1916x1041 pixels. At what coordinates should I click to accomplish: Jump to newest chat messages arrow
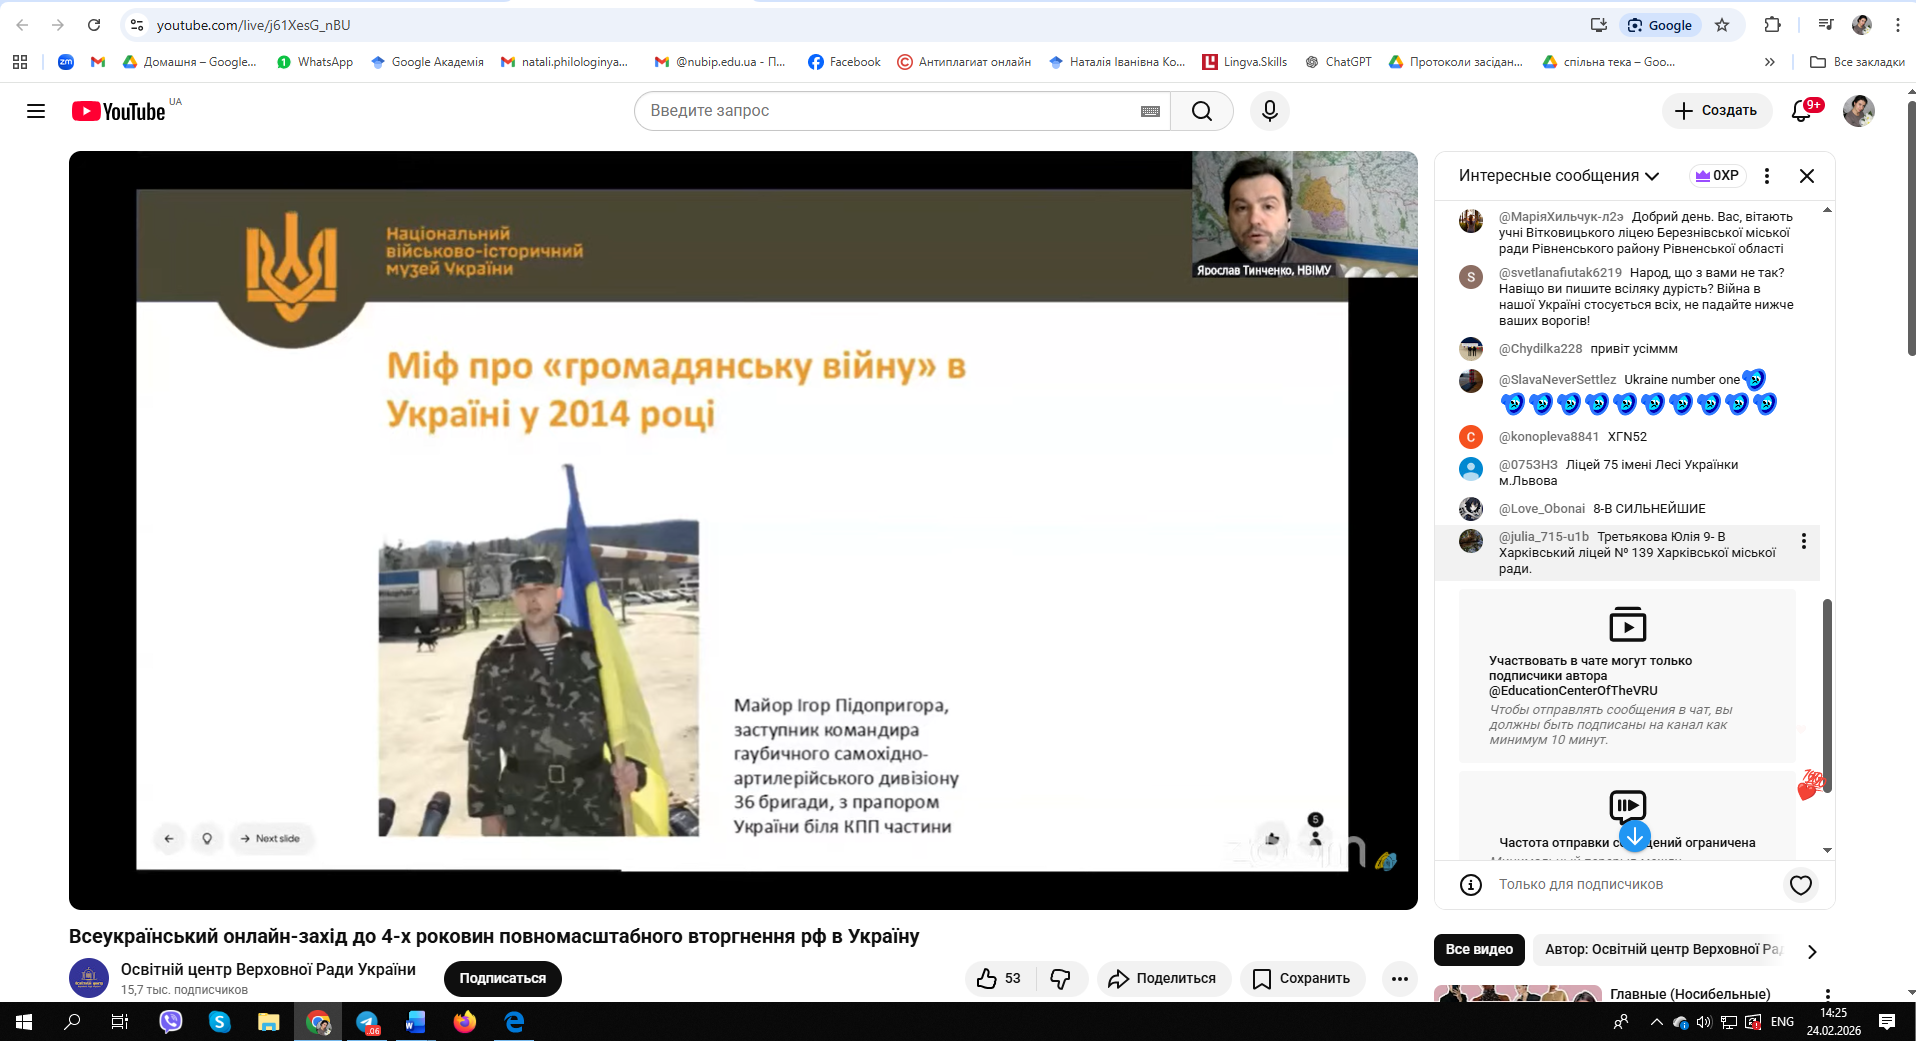1634,836
